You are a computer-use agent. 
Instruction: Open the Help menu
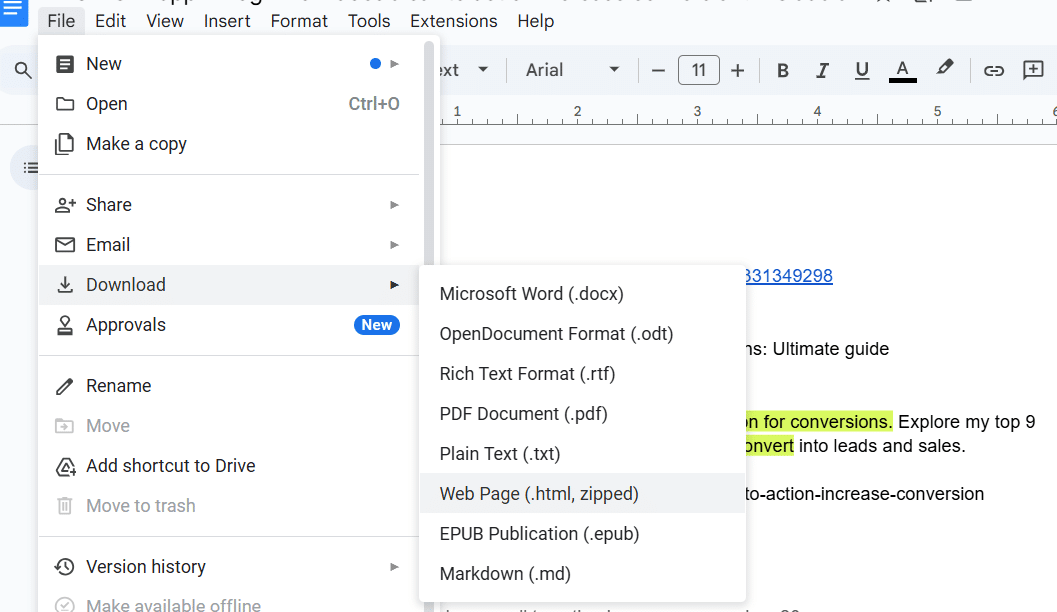point(536,21)
